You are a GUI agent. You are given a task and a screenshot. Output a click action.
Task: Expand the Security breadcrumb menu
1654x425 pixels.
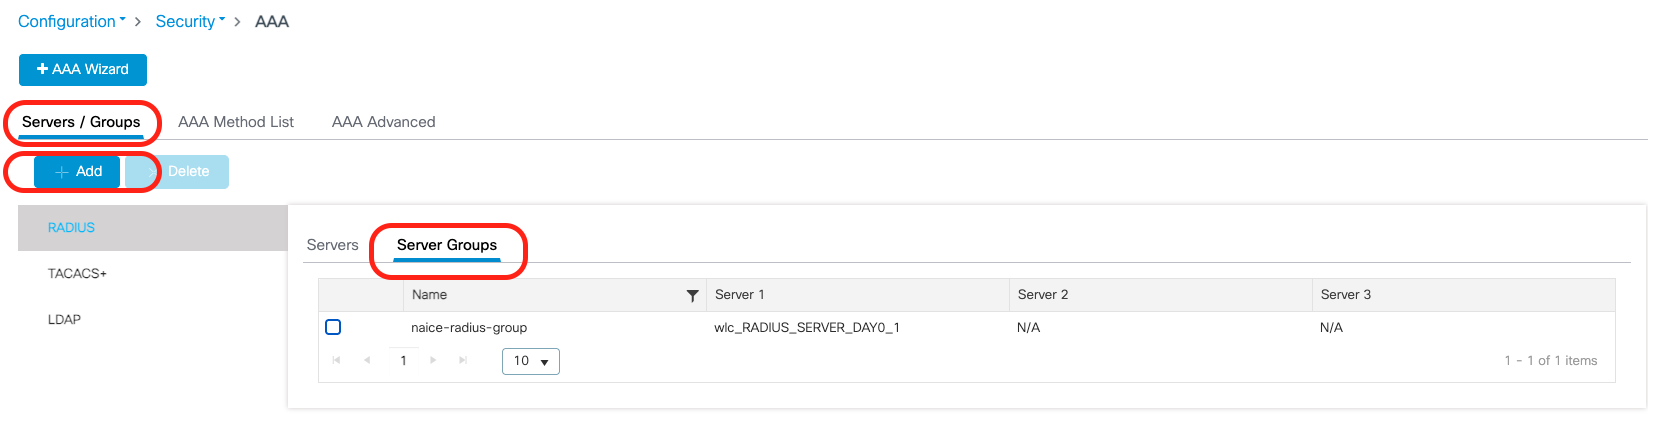(x=190, y=21)
